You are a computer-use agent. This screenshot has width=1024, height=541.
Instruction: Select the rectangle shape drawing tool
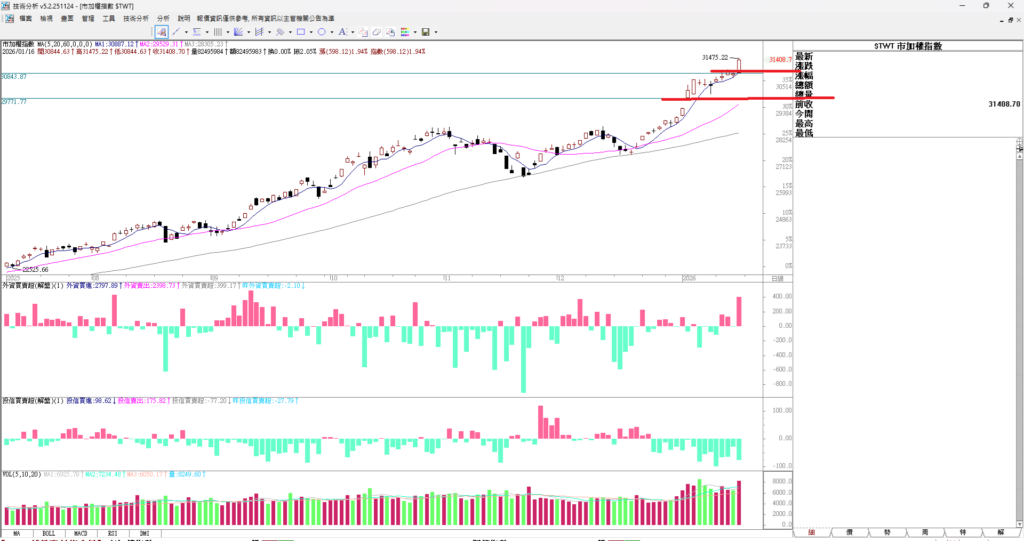point(301,32)
